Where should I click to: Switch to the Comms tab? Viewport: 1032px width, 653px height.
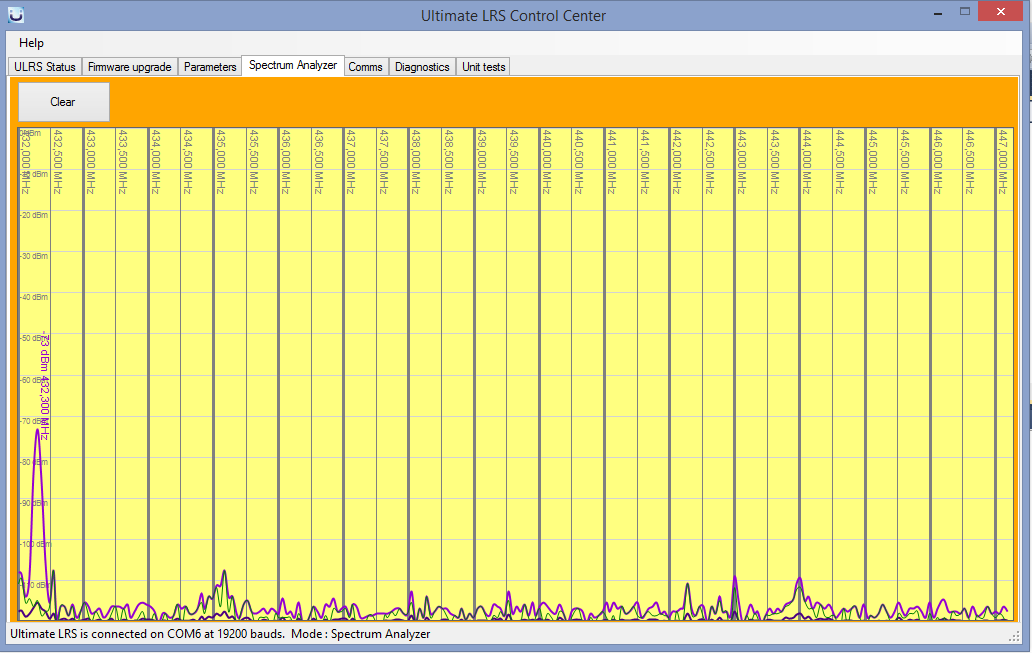[365, 66]
